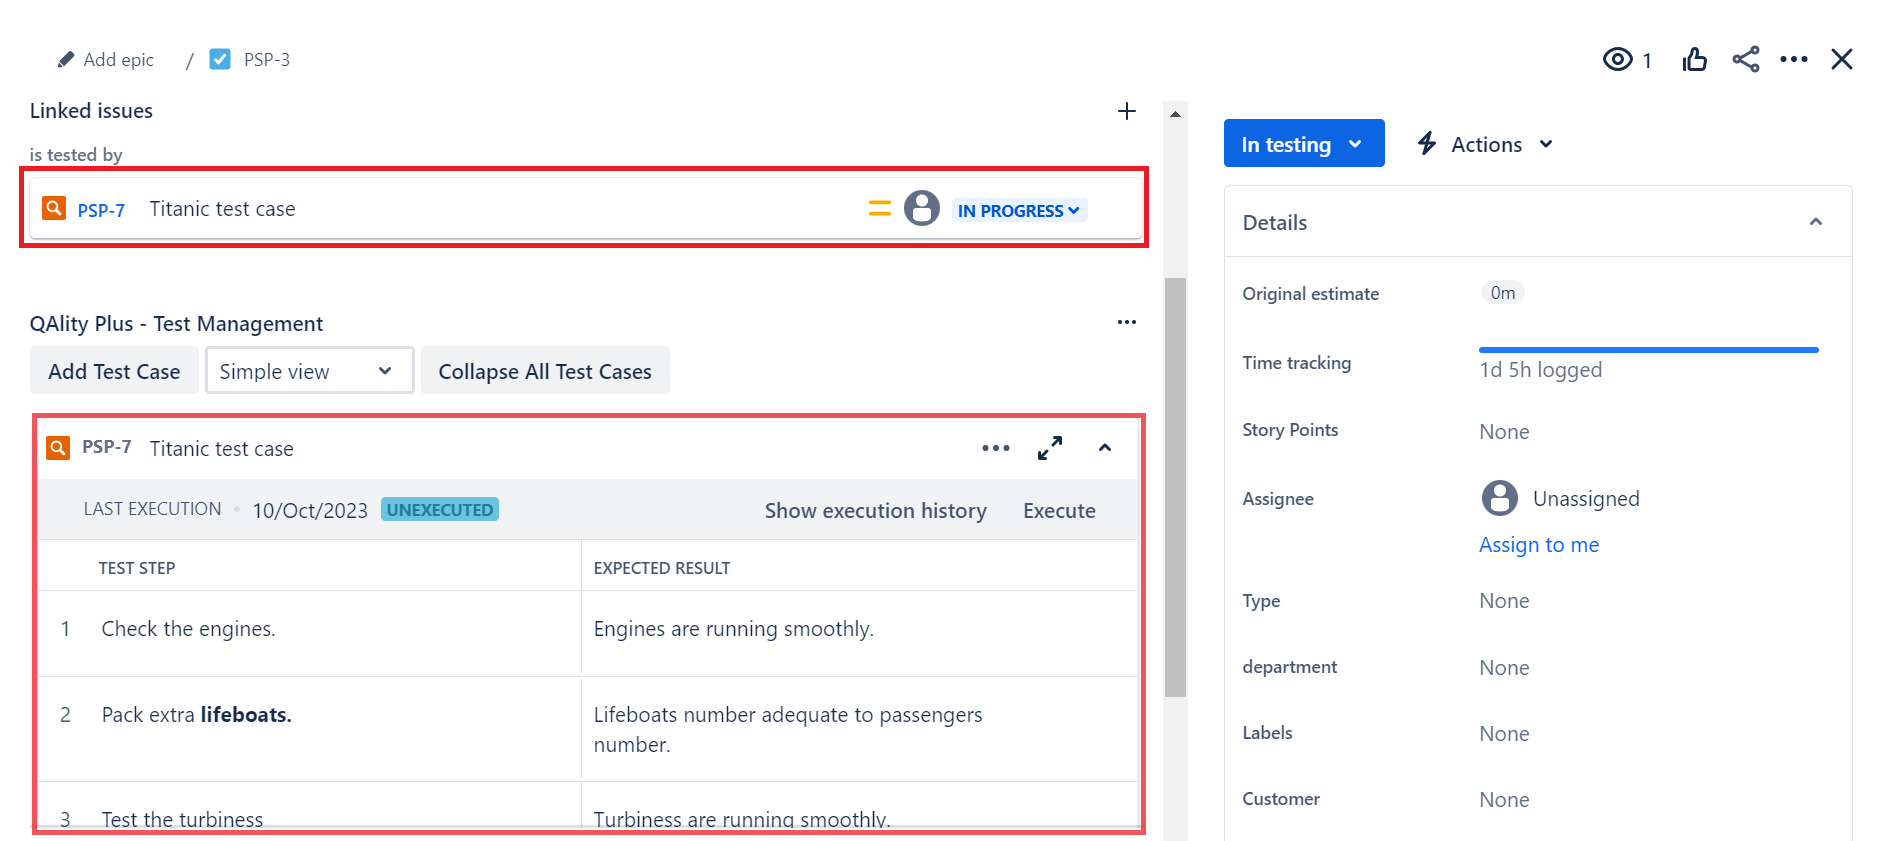This screenshot has height=841, width=1888.
Task: Click the thumbs-up vote icon
Action: tap(1695, 60)
